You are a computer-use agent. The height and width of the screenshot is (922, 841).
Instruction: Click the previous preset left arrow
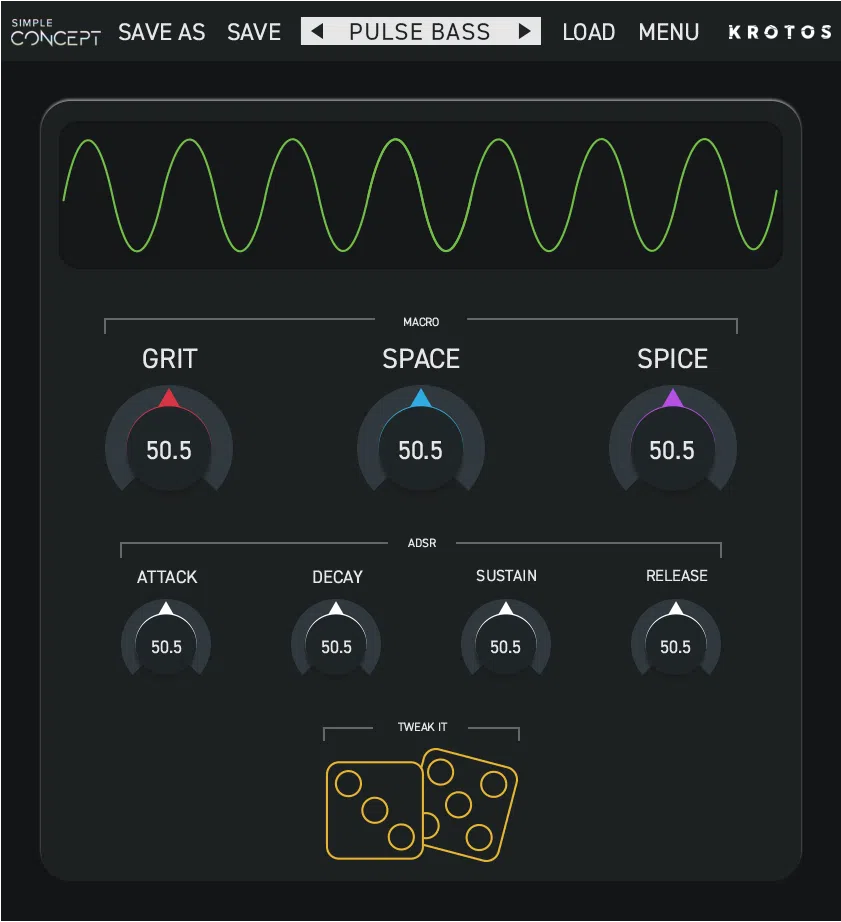point(318,31)
